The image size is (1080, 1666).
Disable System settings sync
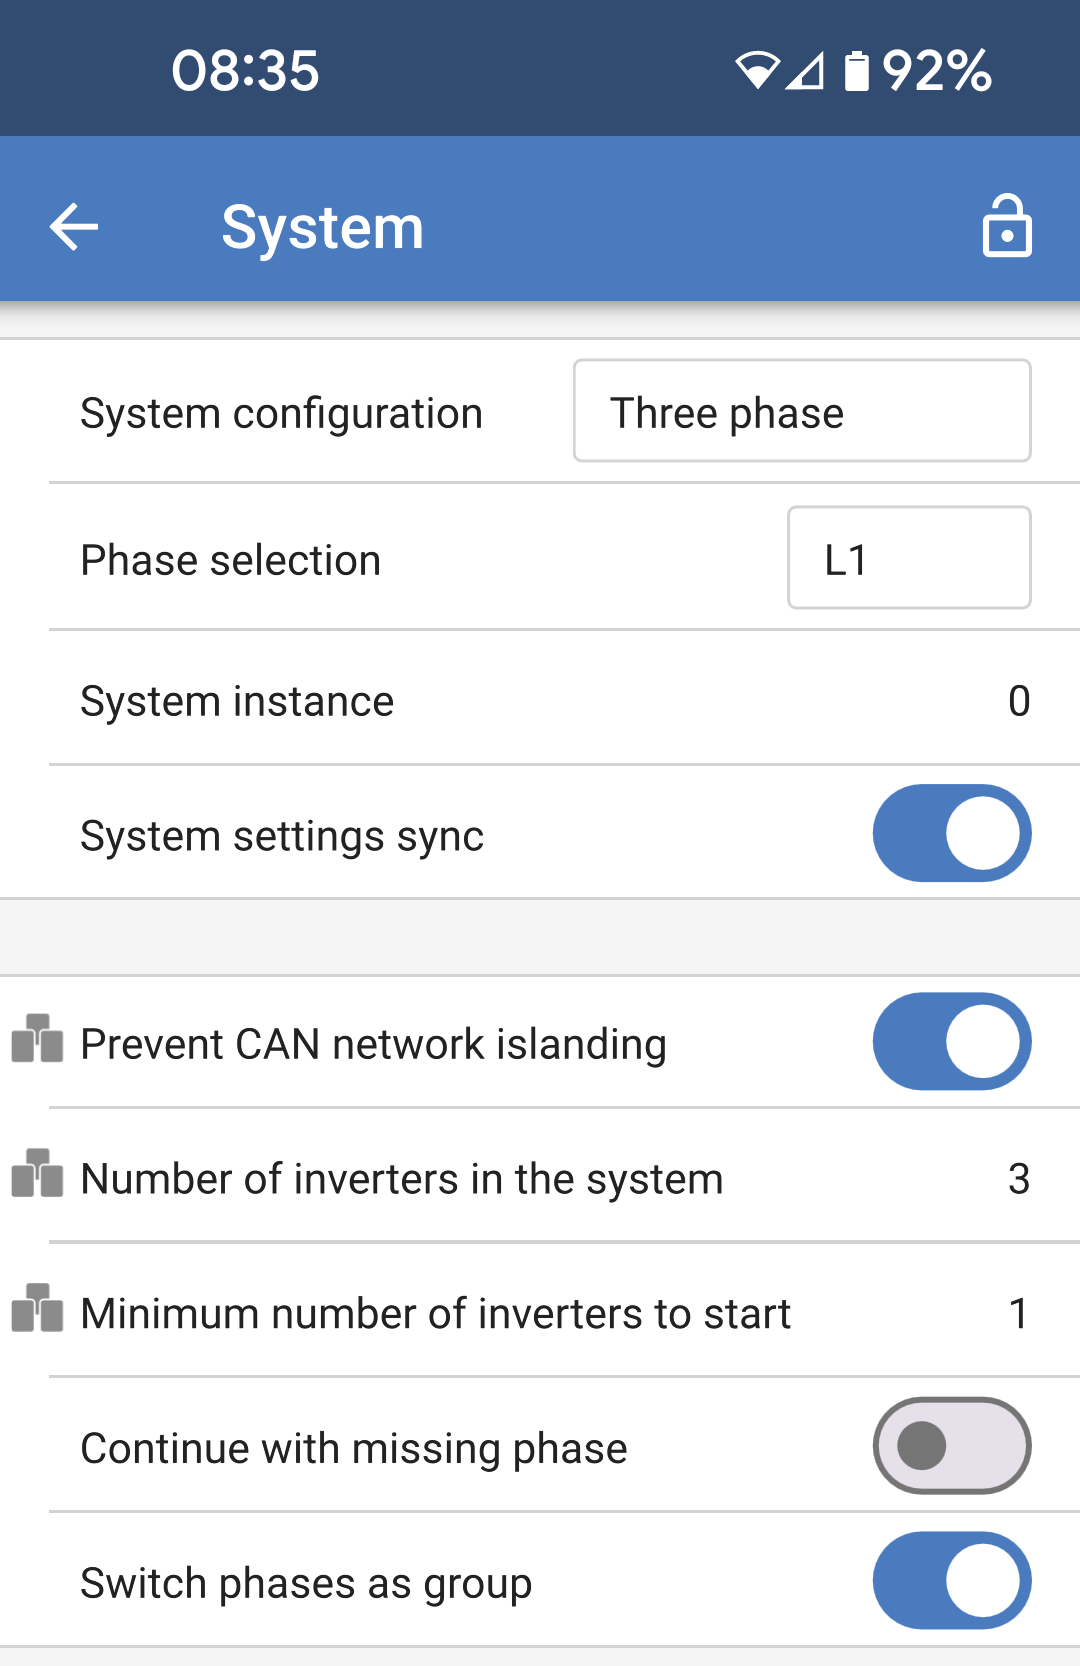pyautogui.click(x=951, y=833)
